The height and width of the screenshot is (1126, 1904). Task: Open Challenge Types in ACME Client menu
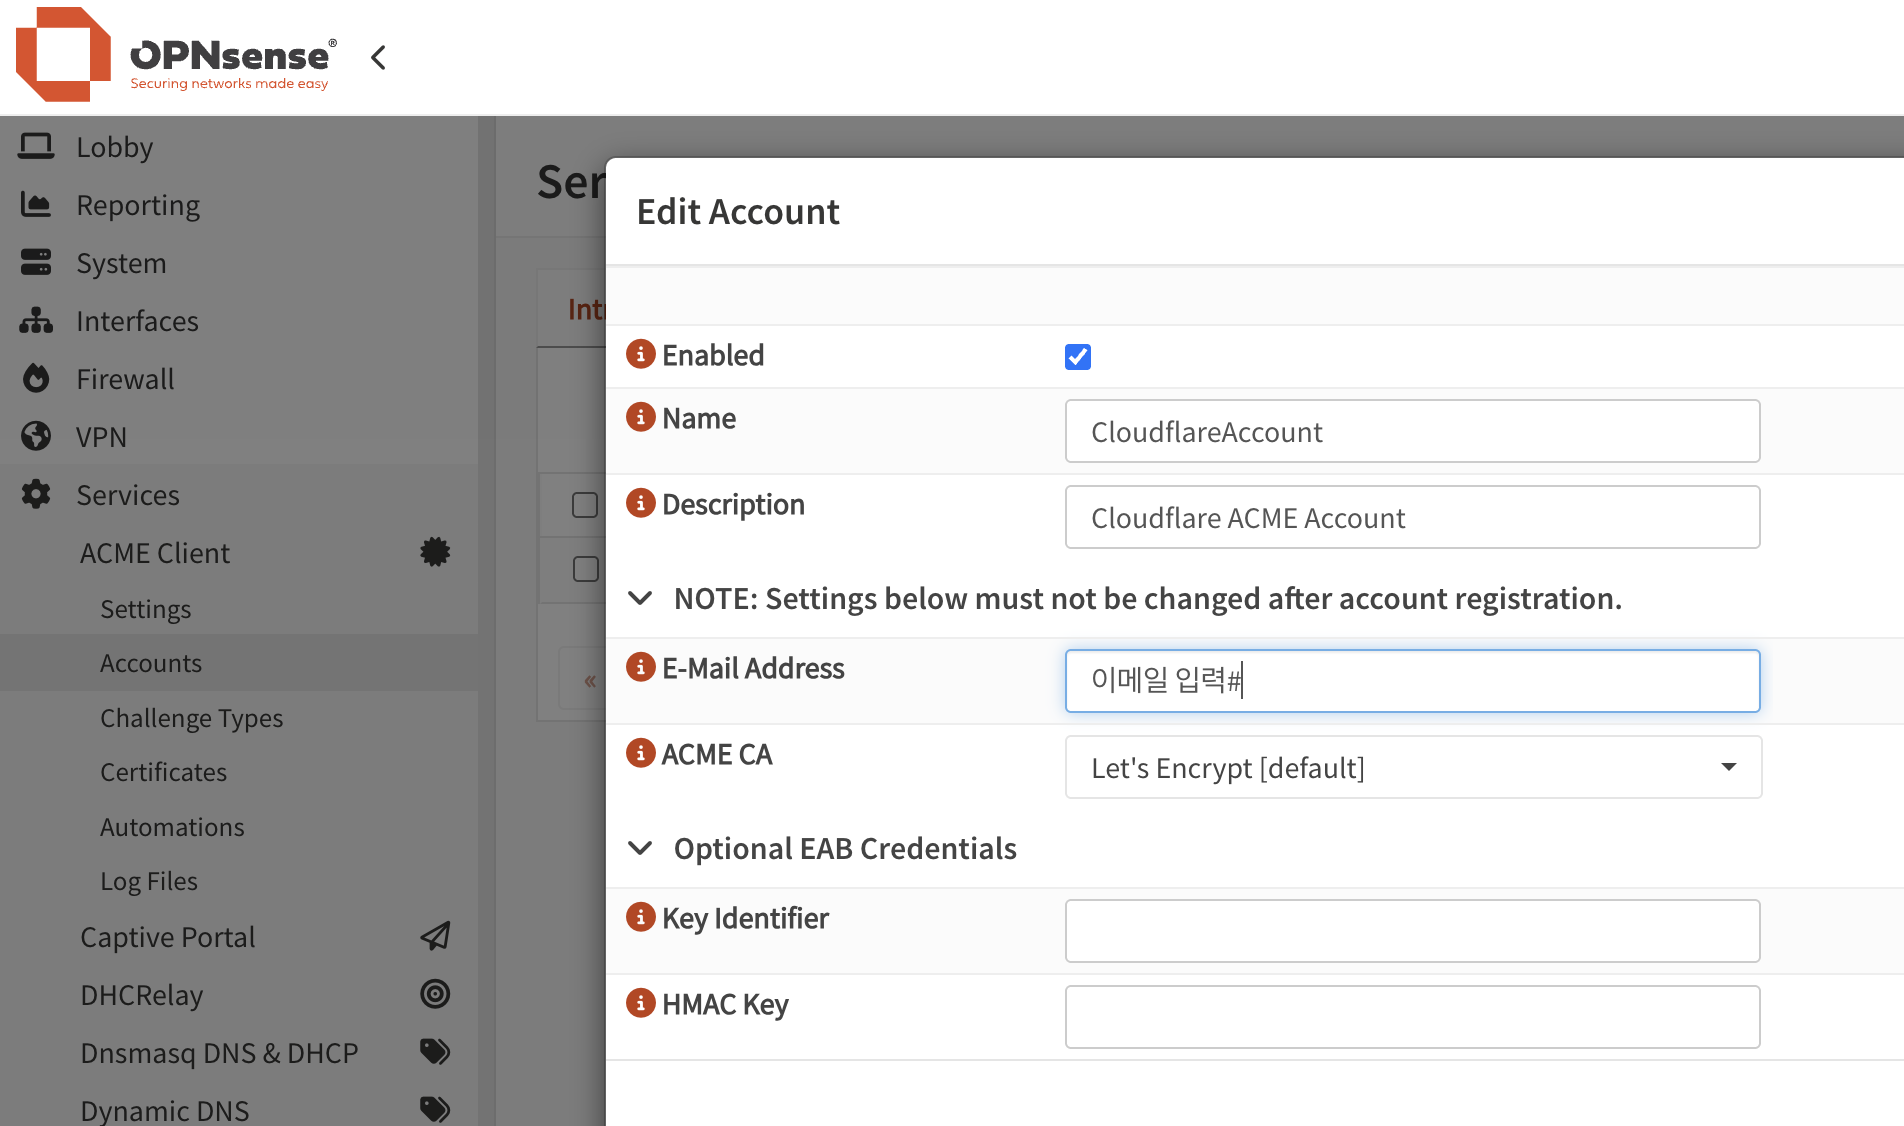(x=191, y=718)
